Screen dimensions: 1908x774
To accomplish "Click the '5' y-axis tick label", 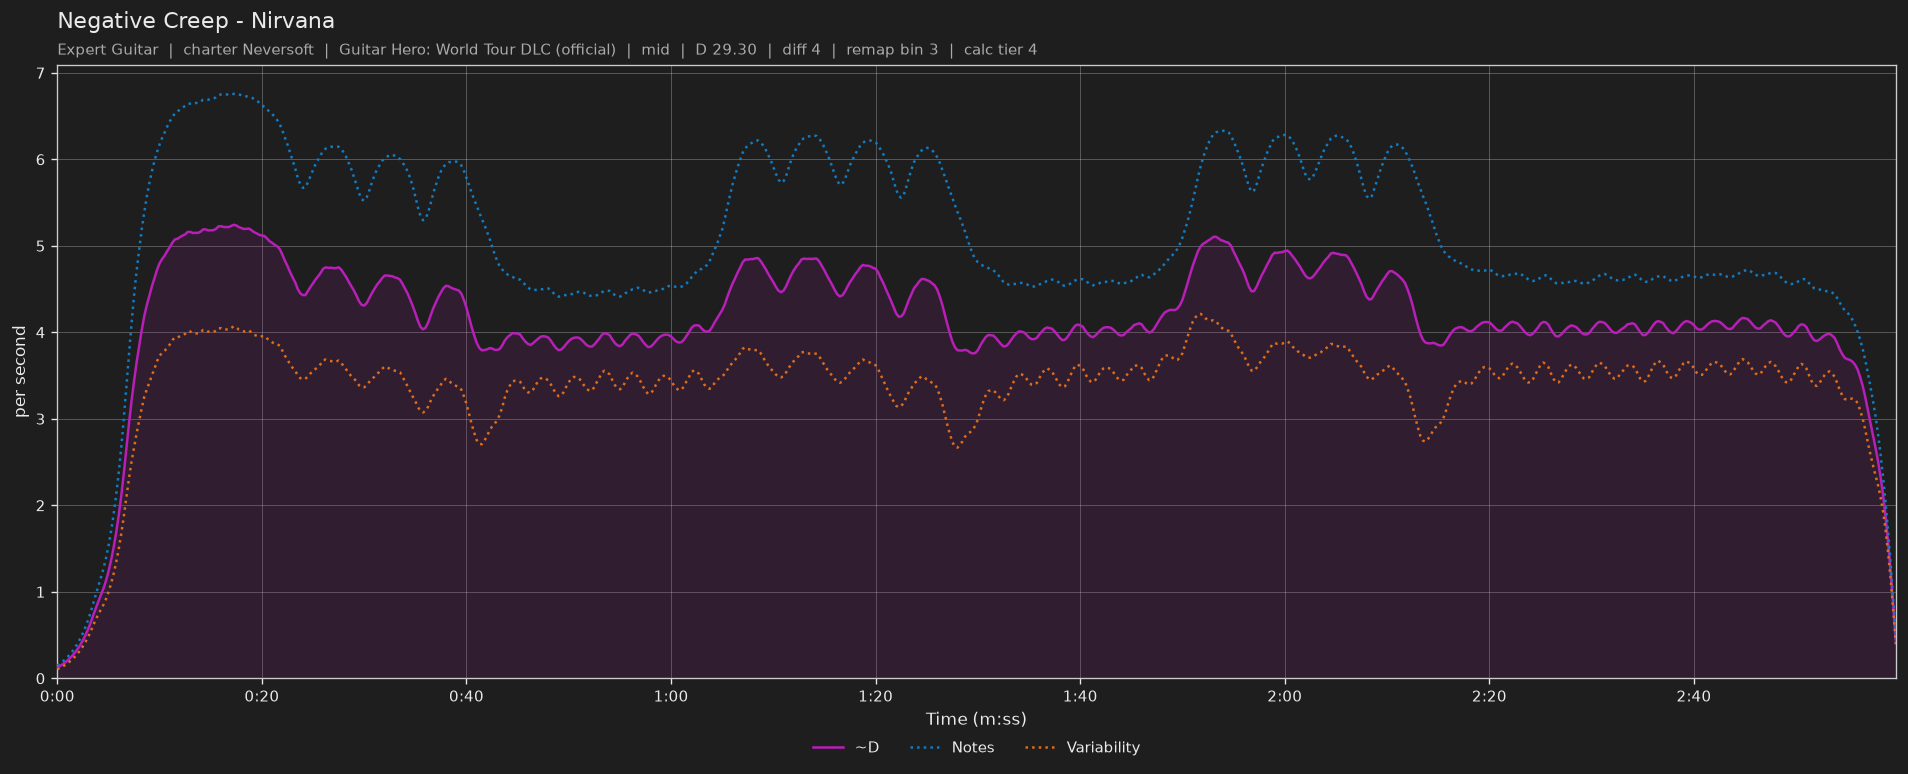I will point(40,247).
